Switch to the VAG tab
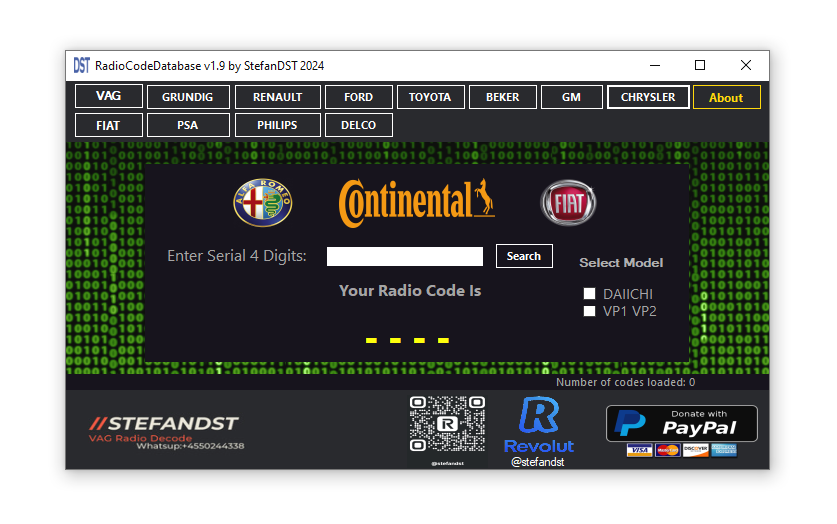Image resolution: width=837 pixels, height=524 pixels. click(109, 96)
